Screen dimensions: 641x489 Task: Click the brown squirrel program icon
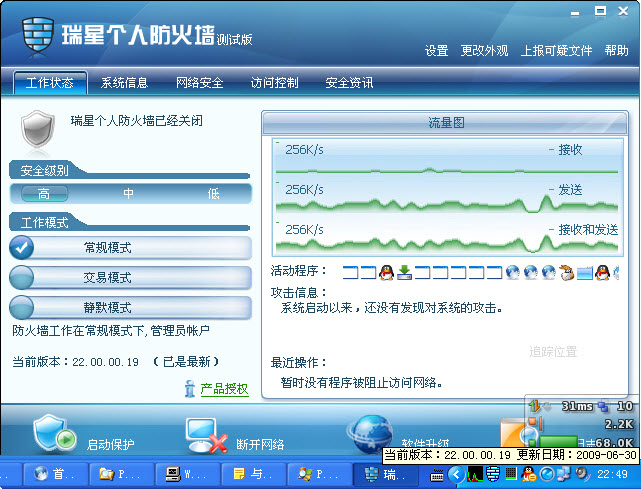tap(567, 272)
